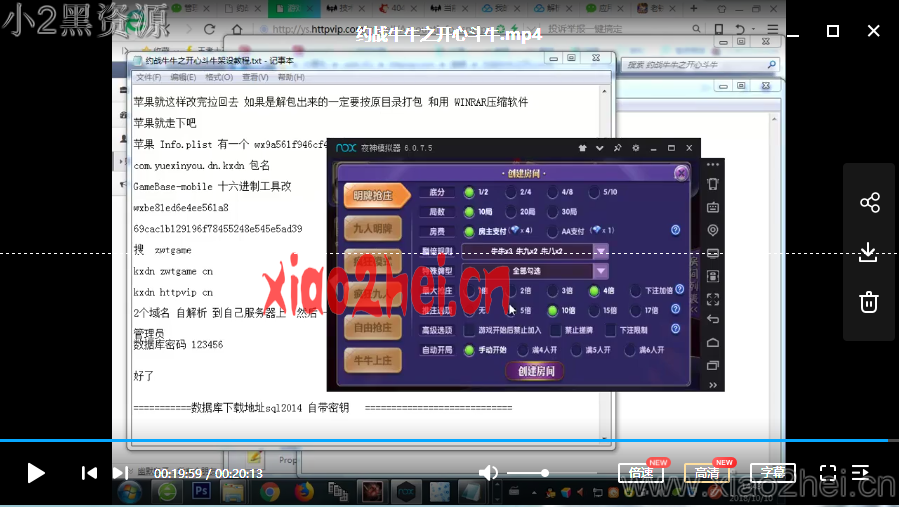Open the 帮助(H) menu in Notepad
This screenshot has width=899, height=507.
291,77
